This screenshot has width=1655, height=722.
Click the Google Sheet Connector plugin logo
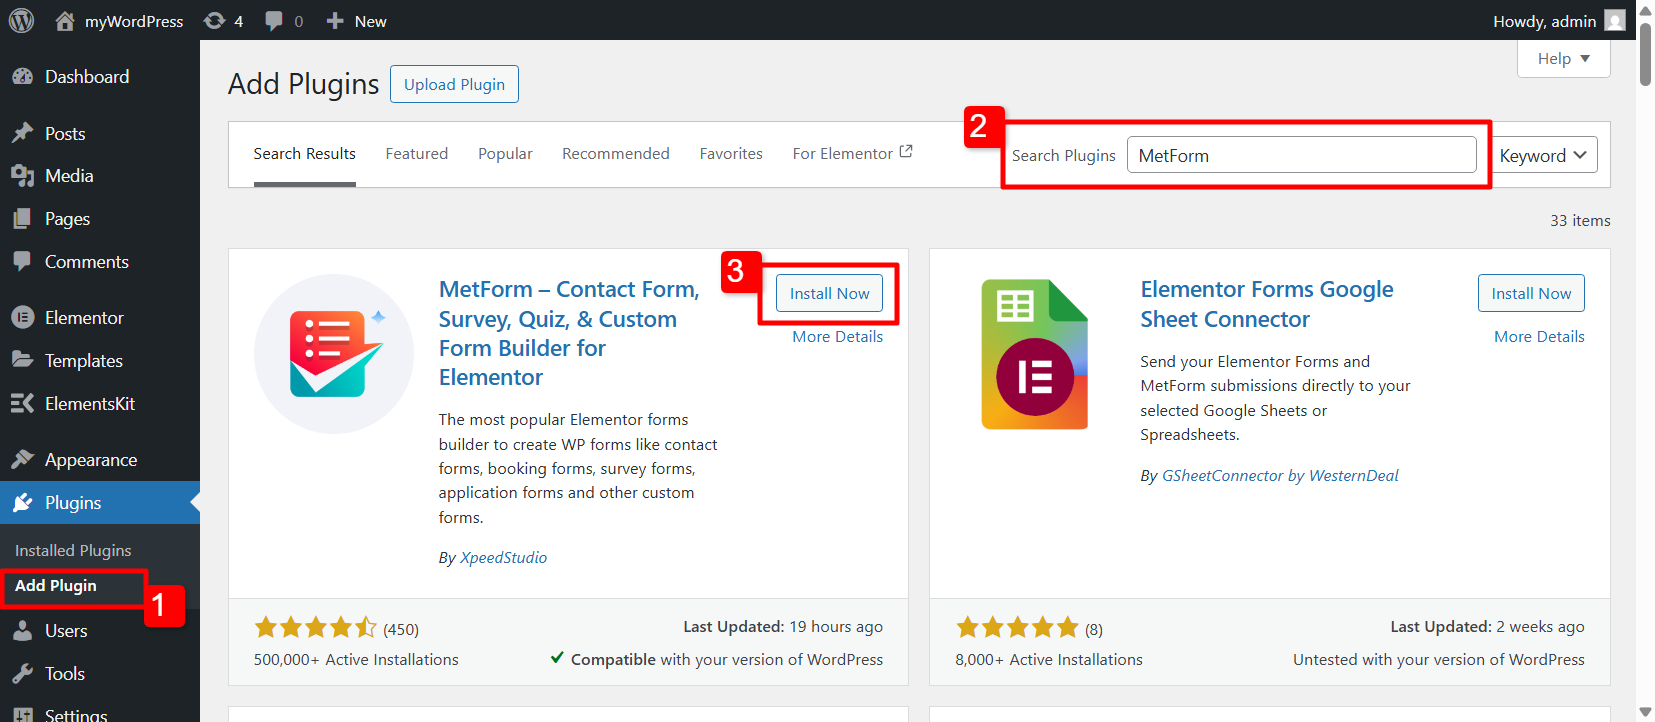click(1035, 354)
